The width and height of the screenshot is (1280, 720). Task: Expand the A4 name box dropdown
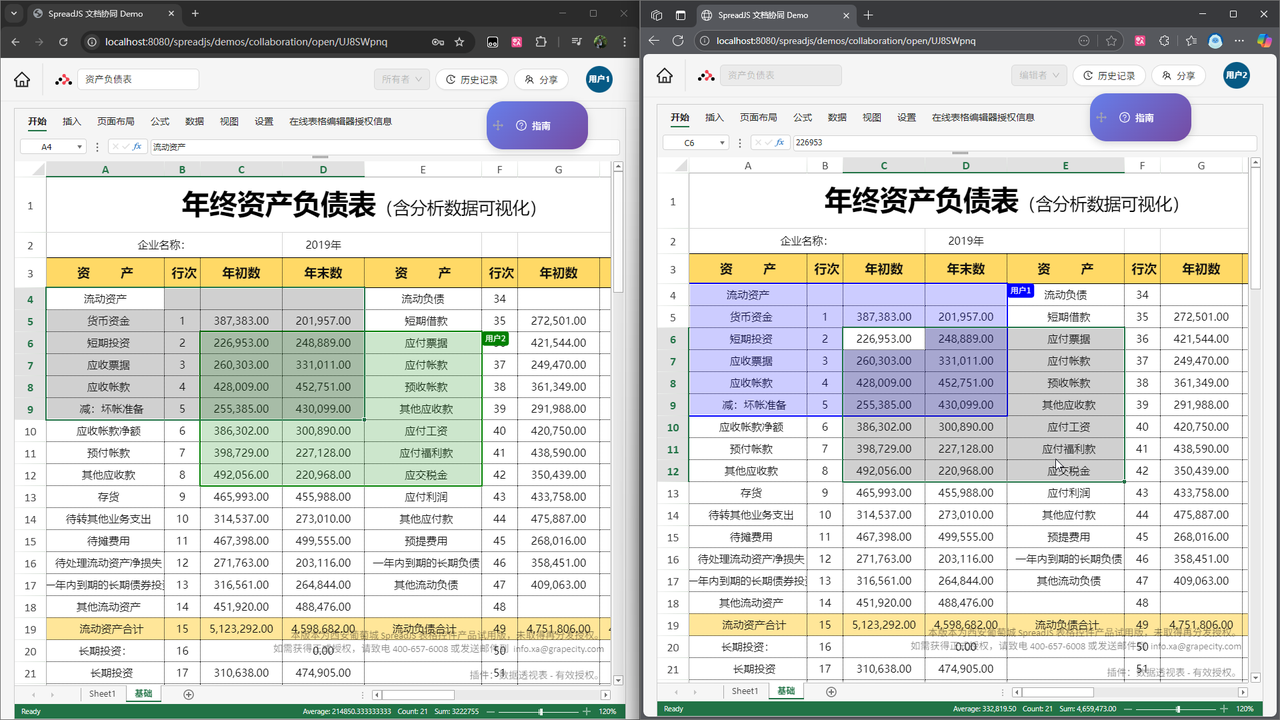point(77,147)
